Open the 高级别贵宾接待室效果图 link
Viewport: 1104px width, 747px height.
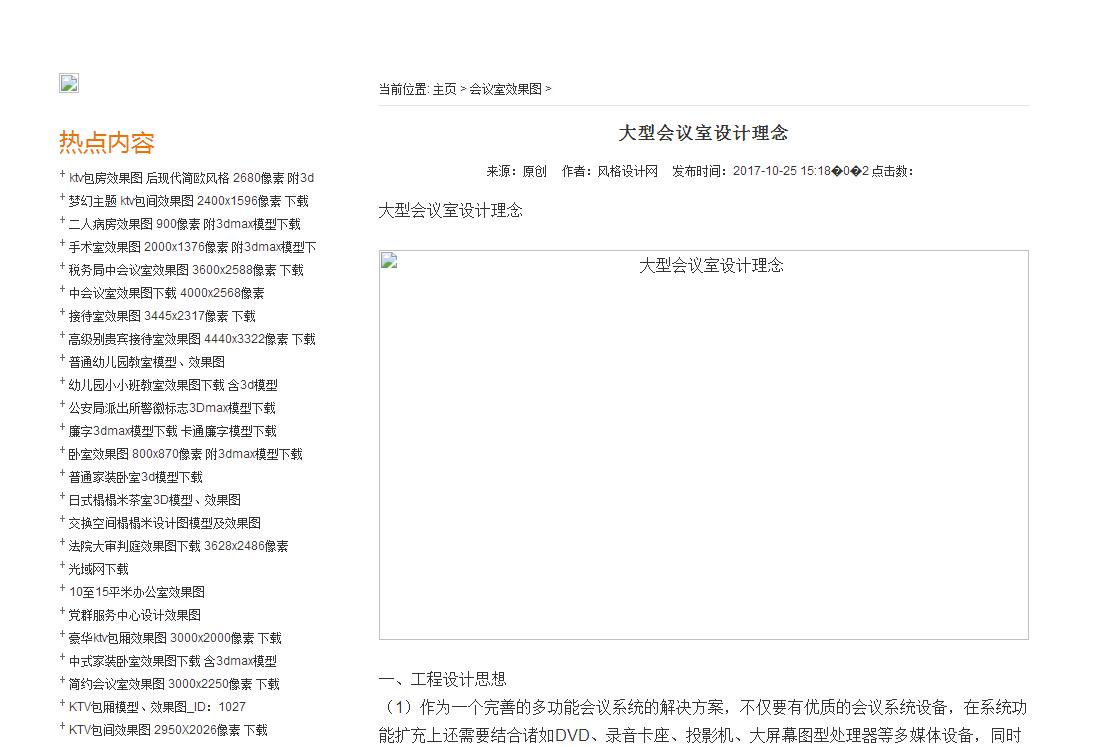click(190, 338)
